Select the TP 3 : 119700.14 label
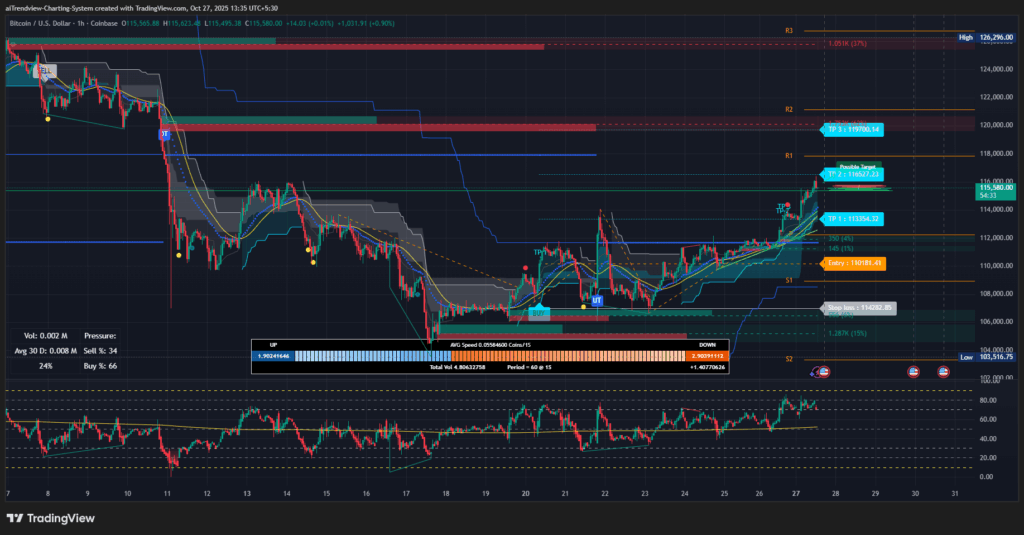1024x535 pixels. (x=853, y=129)
